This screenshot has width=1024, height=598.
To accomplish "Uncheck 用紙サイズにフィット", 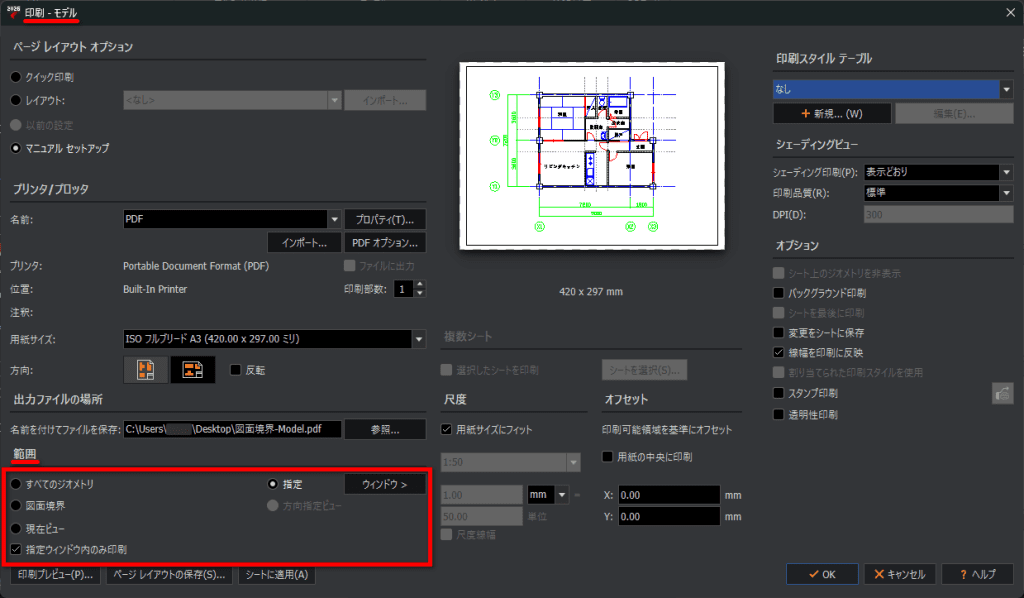I will point(447,430).
